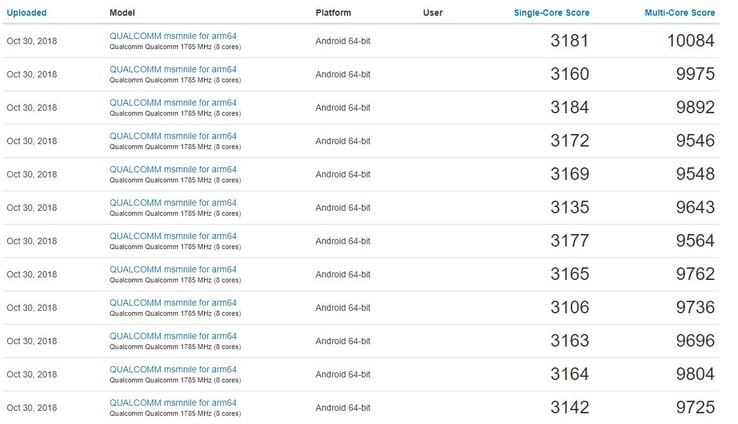Click the Platform column header
This screenshot has height=424, width=738.
(332, 13)
